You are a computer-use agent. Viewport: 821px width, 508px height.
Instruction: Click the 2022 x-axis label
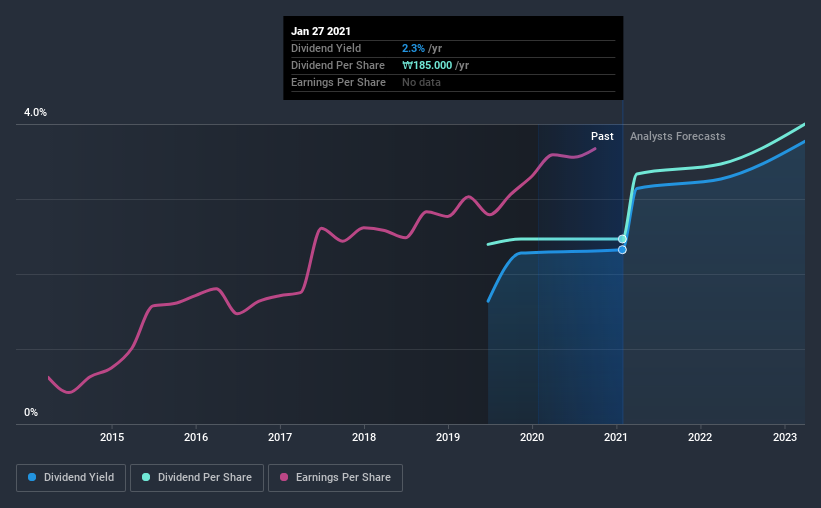click(700, 437)
